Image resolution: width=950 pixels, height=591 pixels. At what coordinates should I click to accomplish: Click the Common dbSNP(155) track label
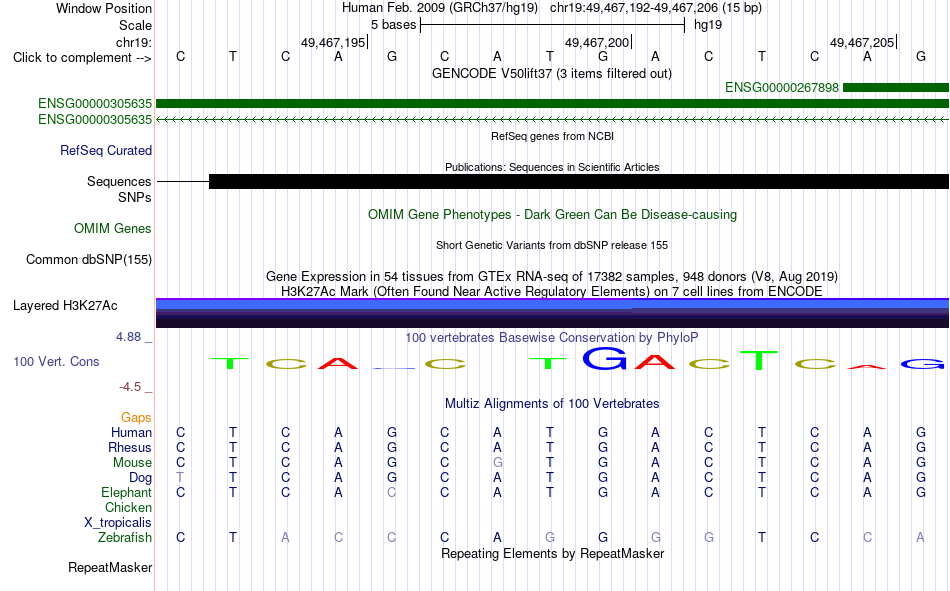pos(88,259)
